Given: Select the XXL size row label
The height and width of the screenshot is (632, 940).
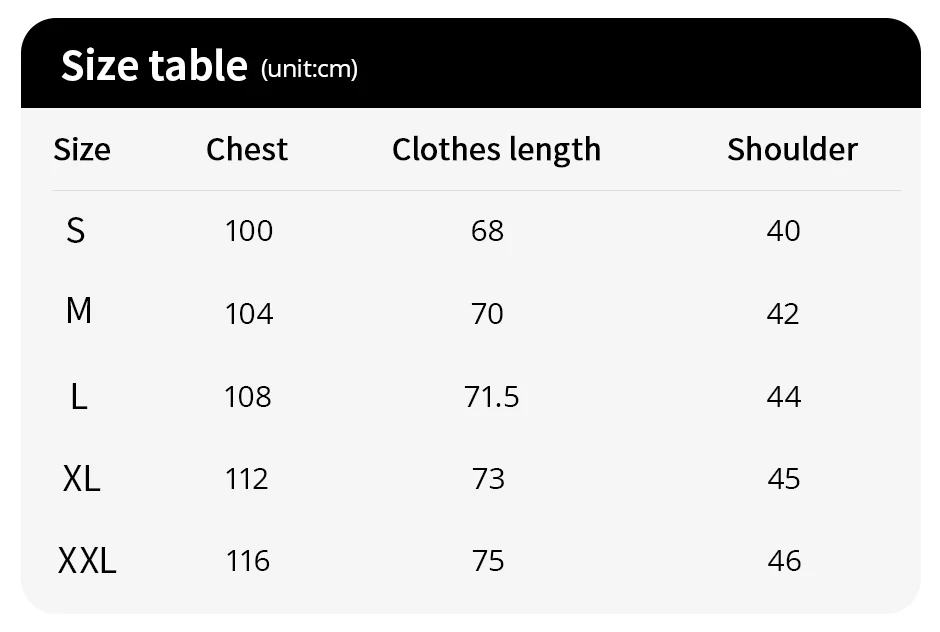Looking at the screenshot, I should click(87, 561).
